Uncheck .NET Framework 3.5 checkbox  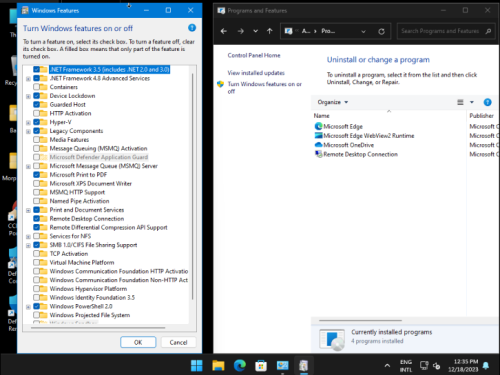pyautogui.click(x=36, y=69)
